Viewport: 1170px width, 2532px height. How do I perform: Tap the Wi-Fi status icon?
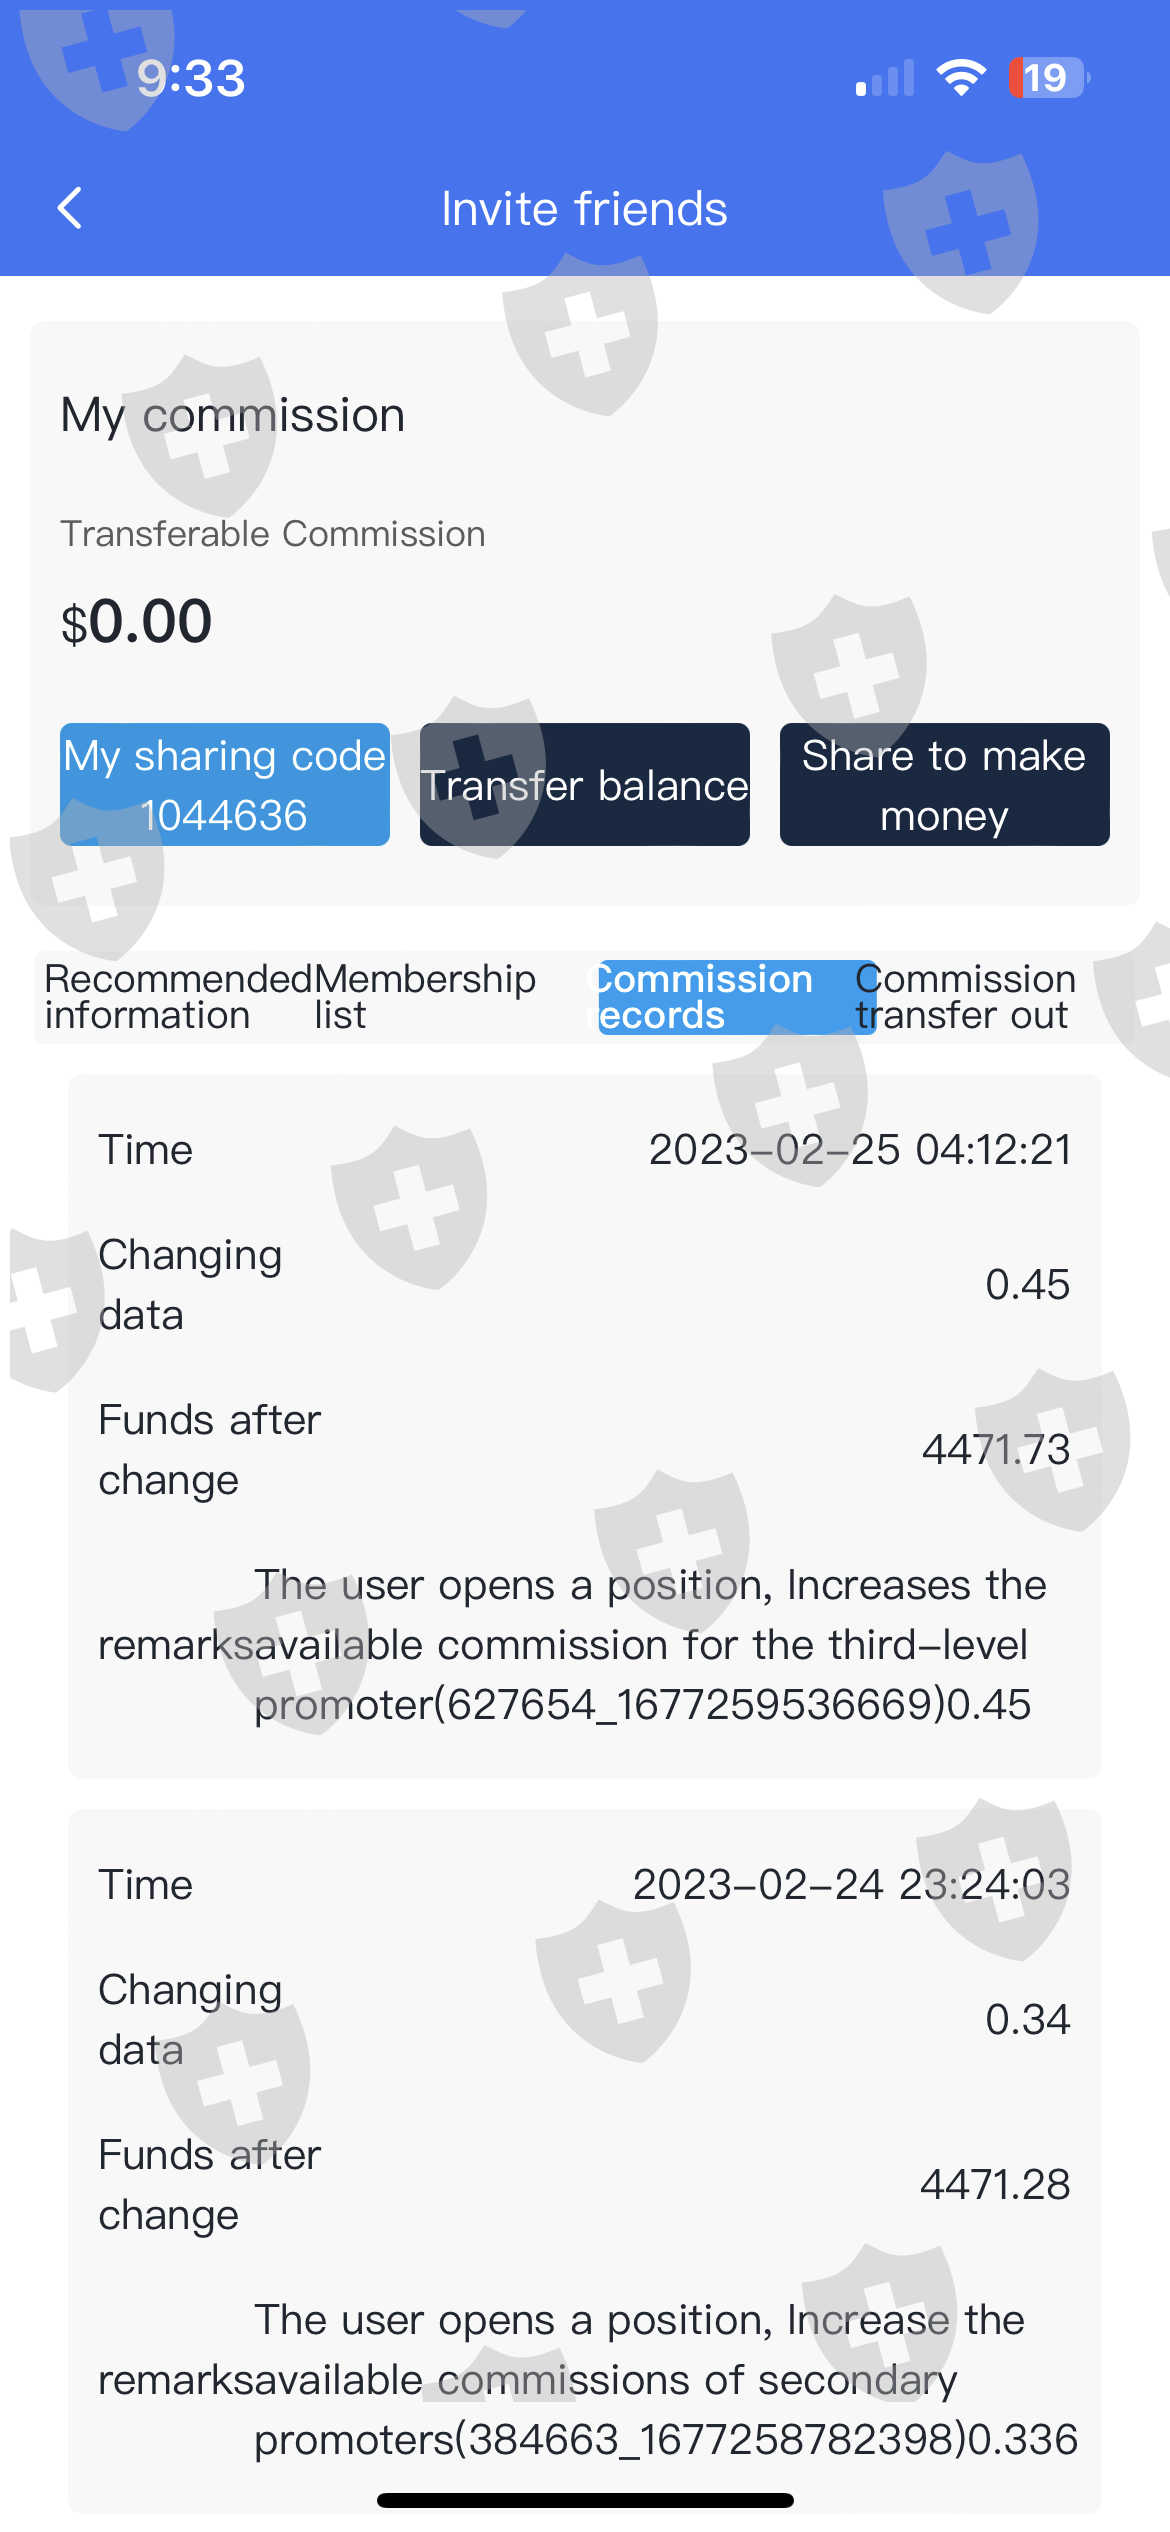click(x=961, y=77)
